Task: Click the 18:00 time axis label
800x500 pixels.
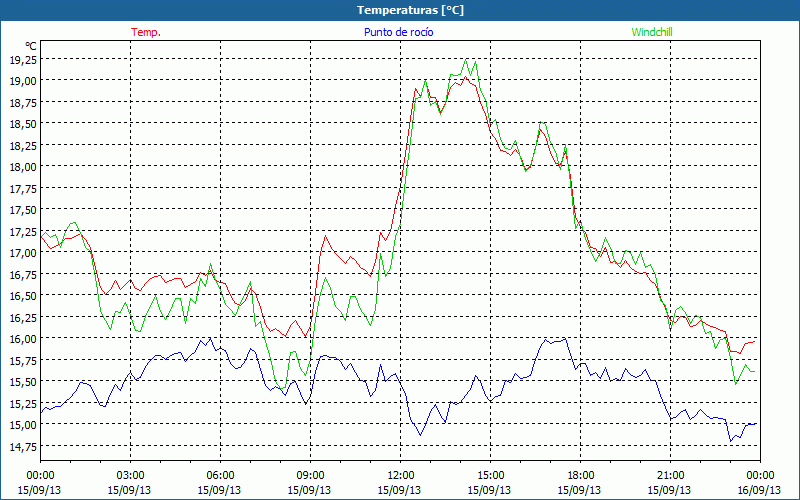Action: point(580,476)
